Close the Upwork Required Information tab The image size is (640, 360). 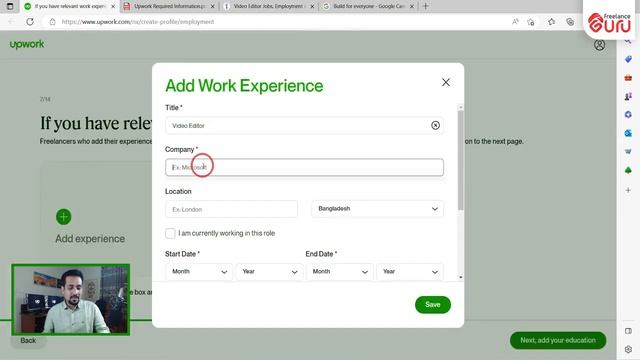pyautogui.click(x=212, y=6)
